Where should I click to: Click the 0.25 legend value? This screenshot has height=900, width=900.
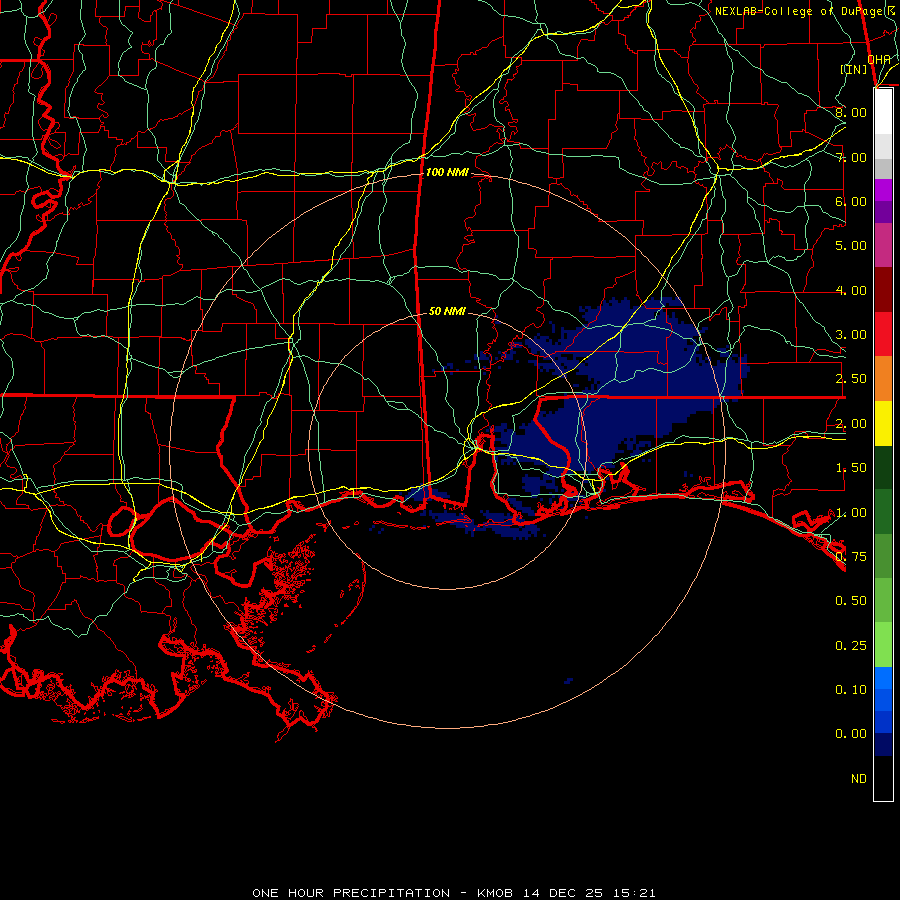(x=851, y=646)
